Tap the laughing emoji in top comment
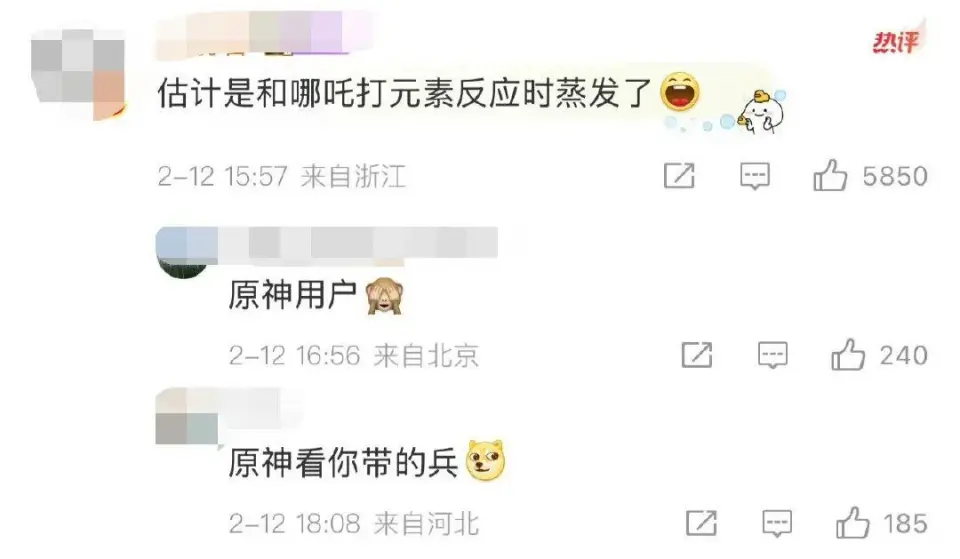The width and height of the screenshot is (960, 559). point(680,92)
